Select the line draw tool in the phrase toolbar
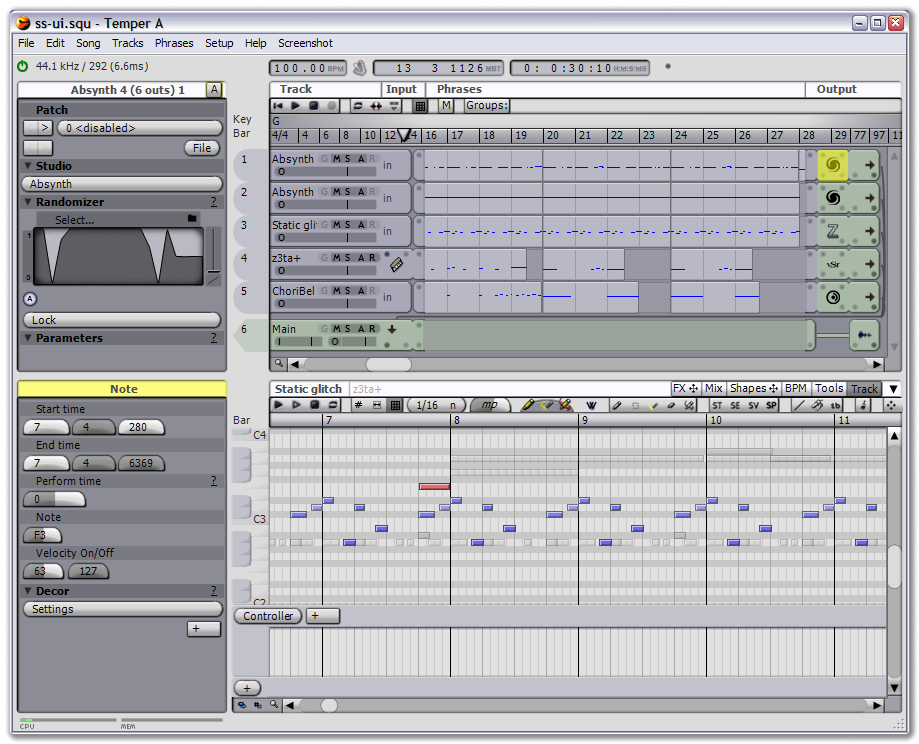Image resolution: width=919 pixels, height=744 pixels. [x=798, y=405]
